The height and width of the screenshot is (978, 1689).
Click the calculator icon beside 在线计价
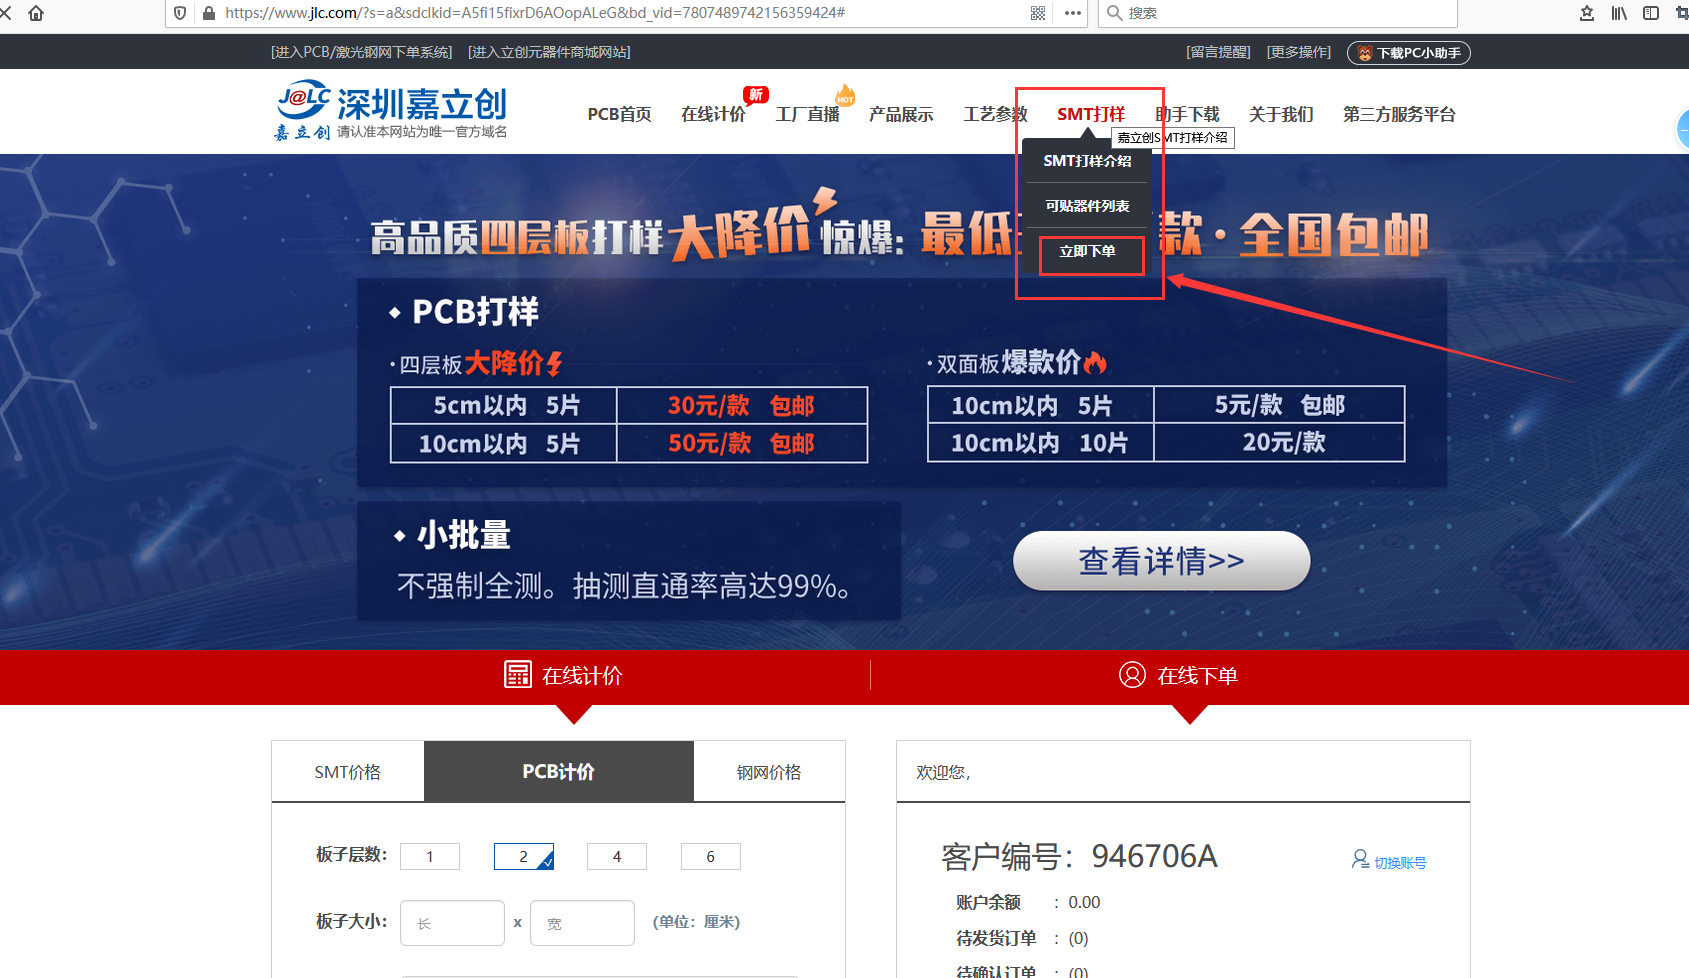coord(518,676)
